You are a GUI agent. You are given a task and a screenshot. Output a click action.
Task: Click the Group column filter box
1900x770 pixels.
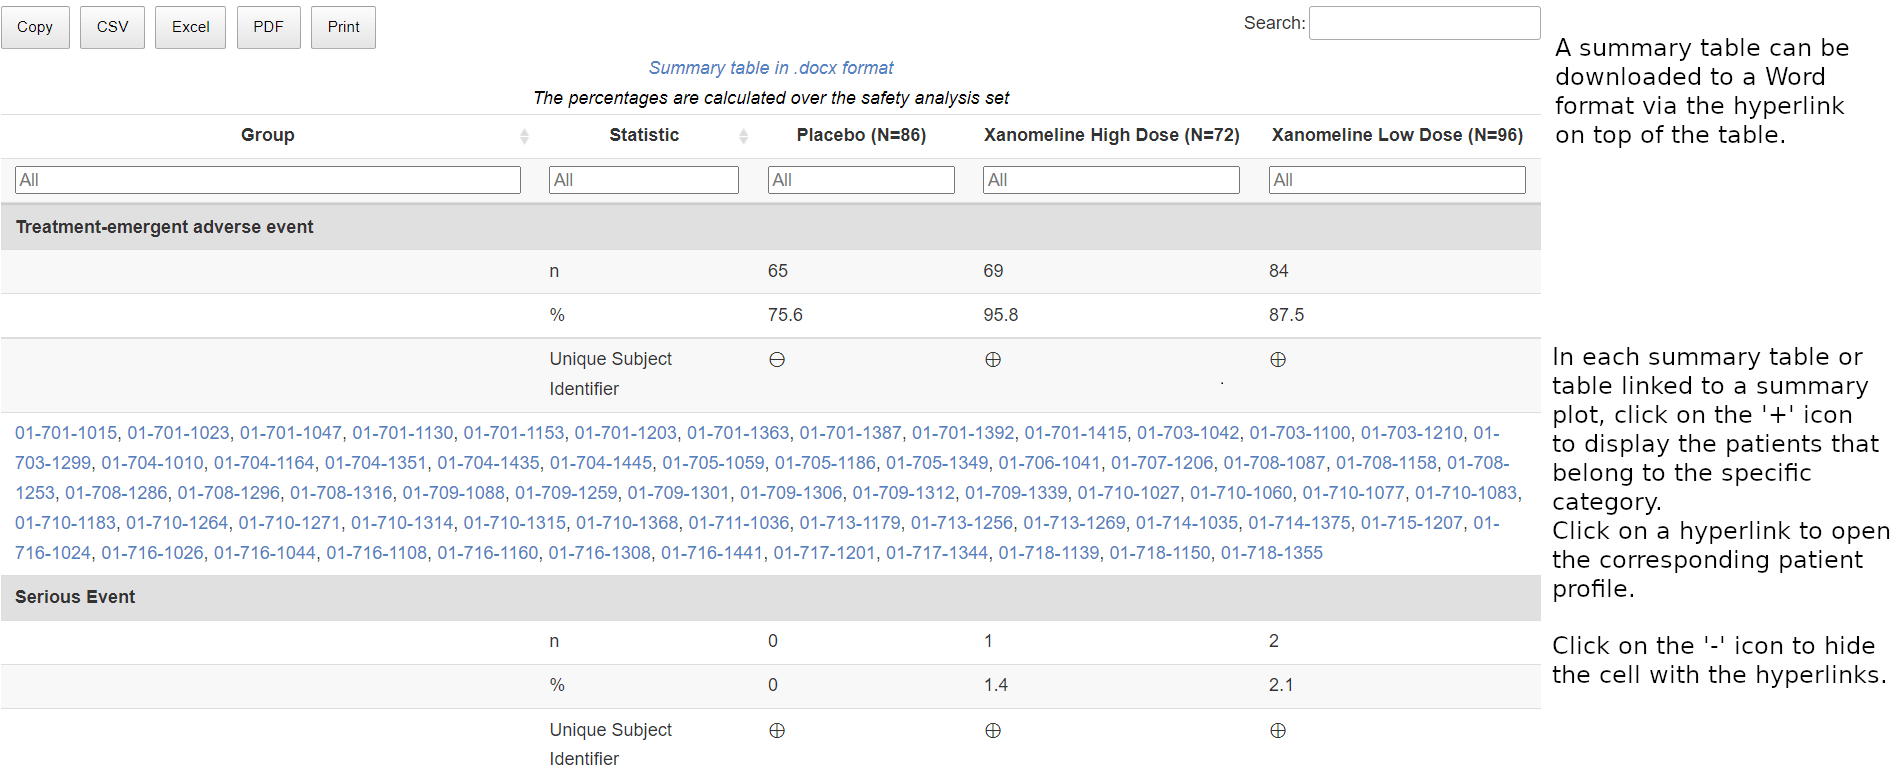click(x=268, y=180)
